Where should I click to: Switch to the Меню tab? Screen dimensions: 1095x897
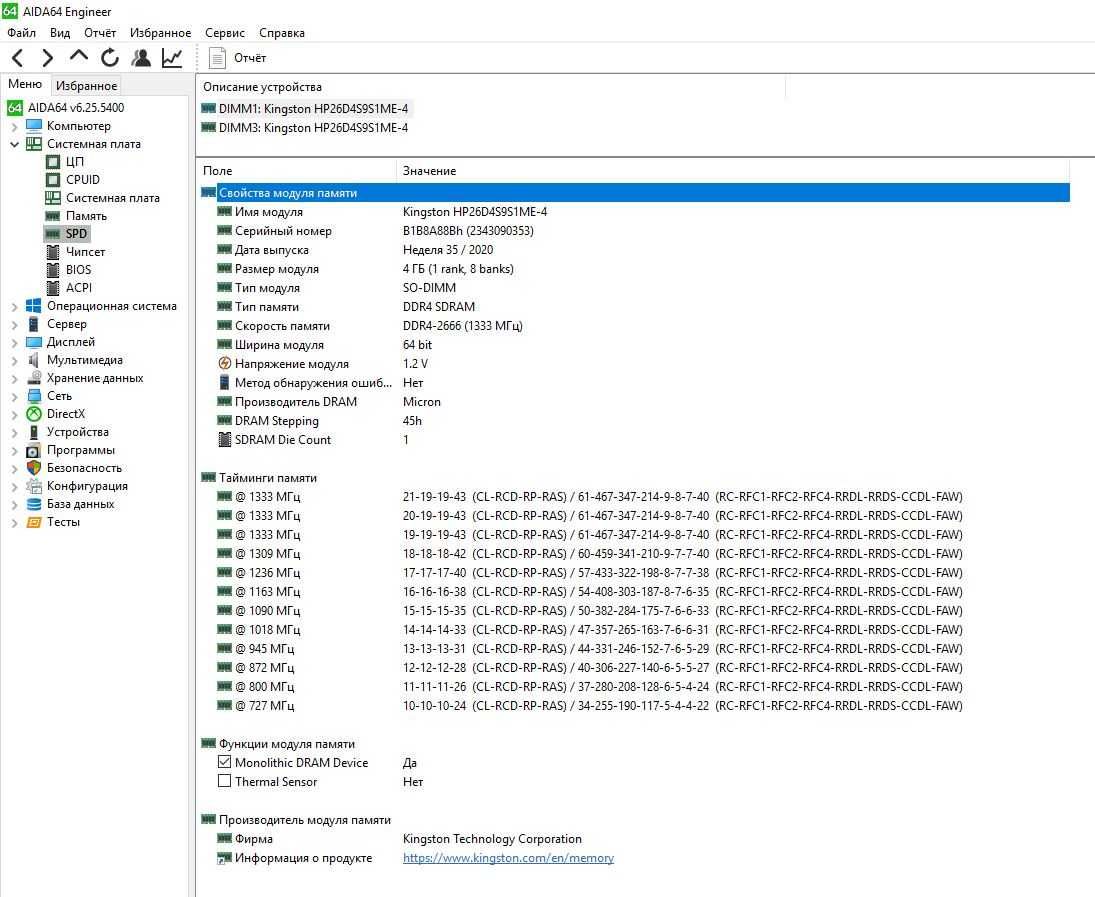tap(25, 84)
